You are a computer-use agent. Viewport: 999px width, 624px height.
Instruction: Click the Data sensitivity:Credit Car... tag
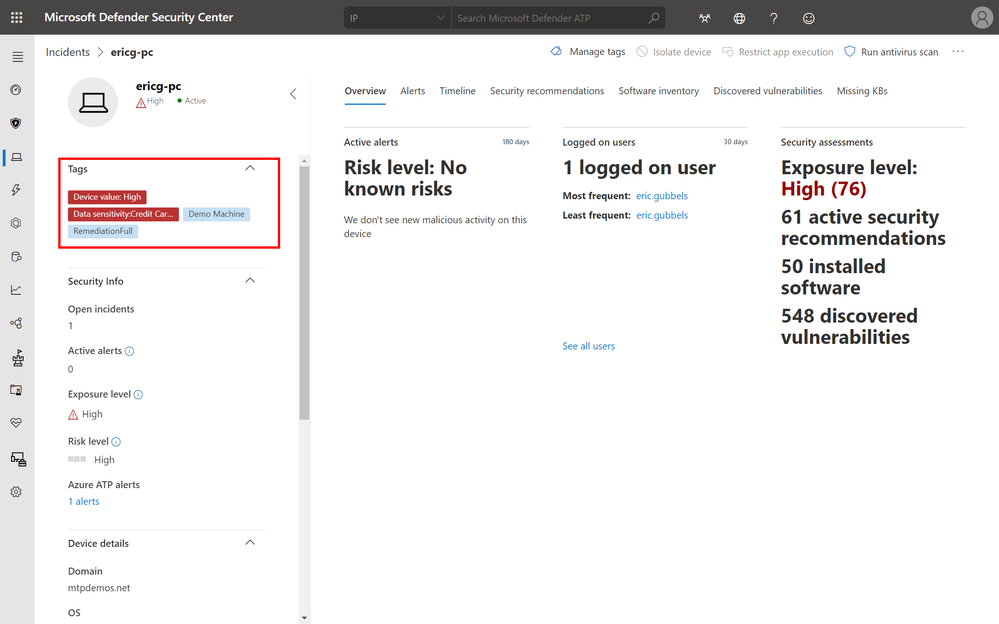[x=123, y=214]
